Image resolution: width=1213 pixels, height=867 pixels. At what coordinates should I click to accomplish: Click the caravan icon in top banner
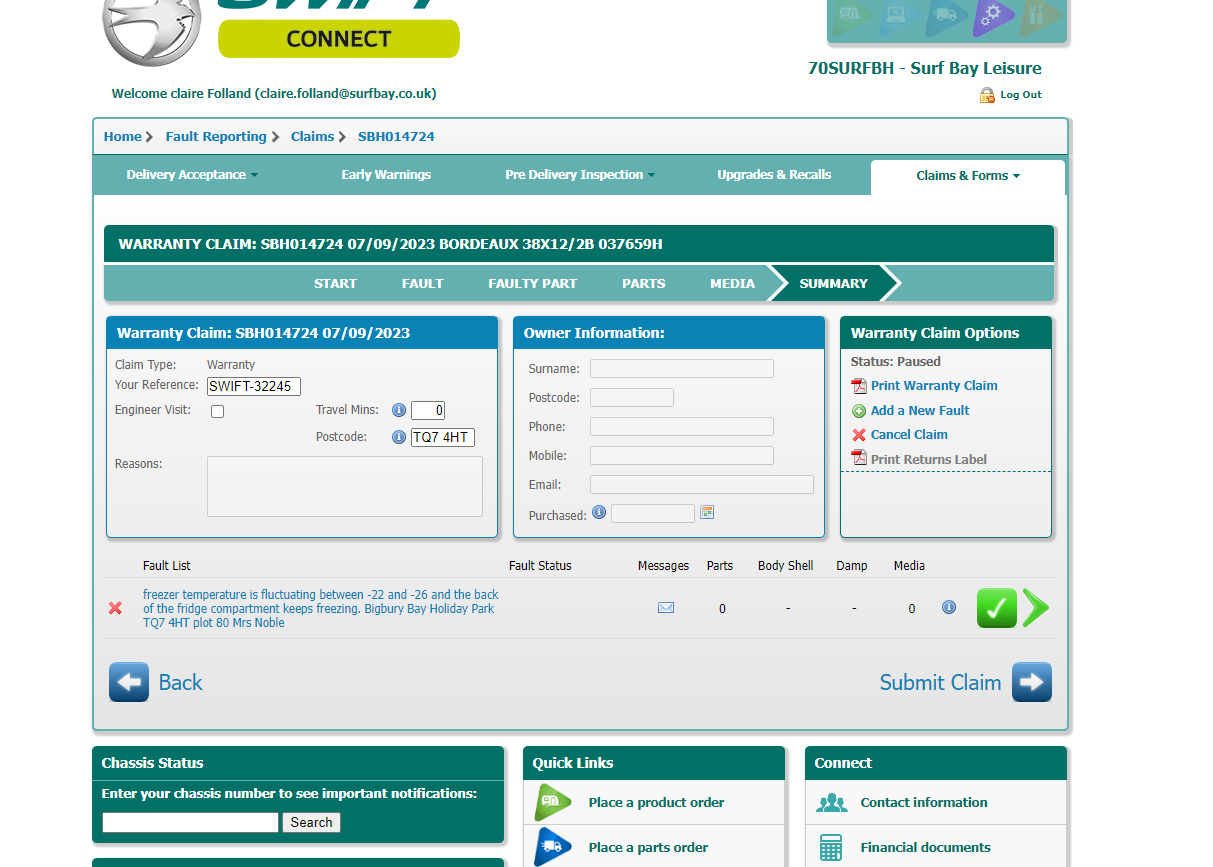853,15
